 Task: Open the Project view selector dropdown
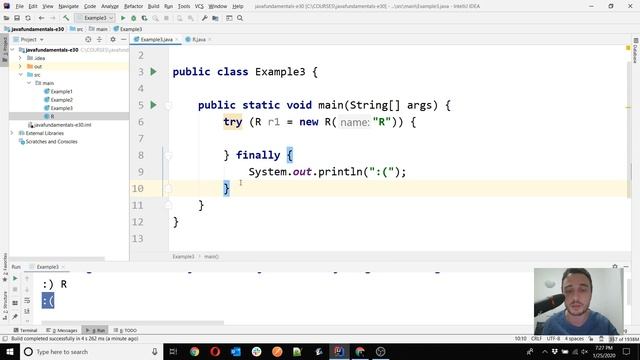[x=29, y=40]
